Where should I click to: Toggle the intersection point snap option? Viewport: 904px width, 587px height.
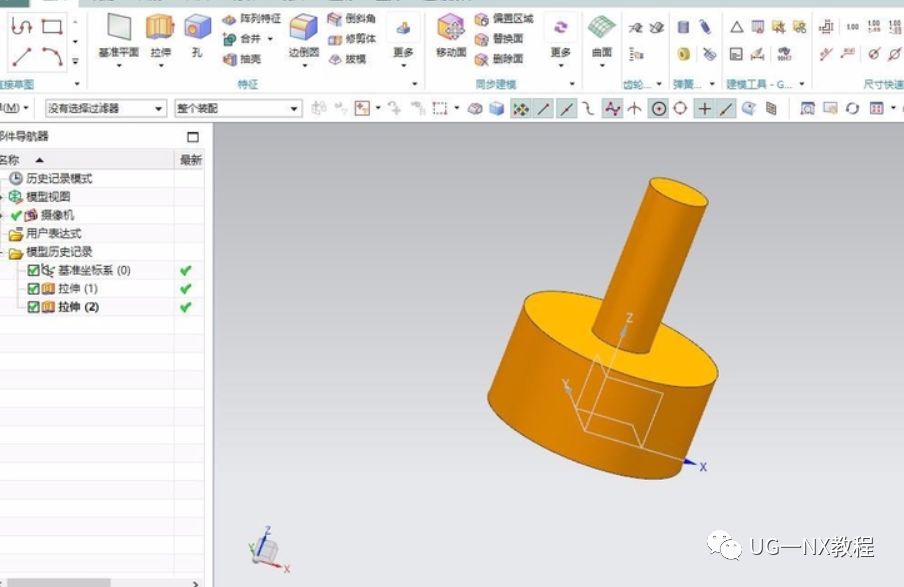point(634,108)
